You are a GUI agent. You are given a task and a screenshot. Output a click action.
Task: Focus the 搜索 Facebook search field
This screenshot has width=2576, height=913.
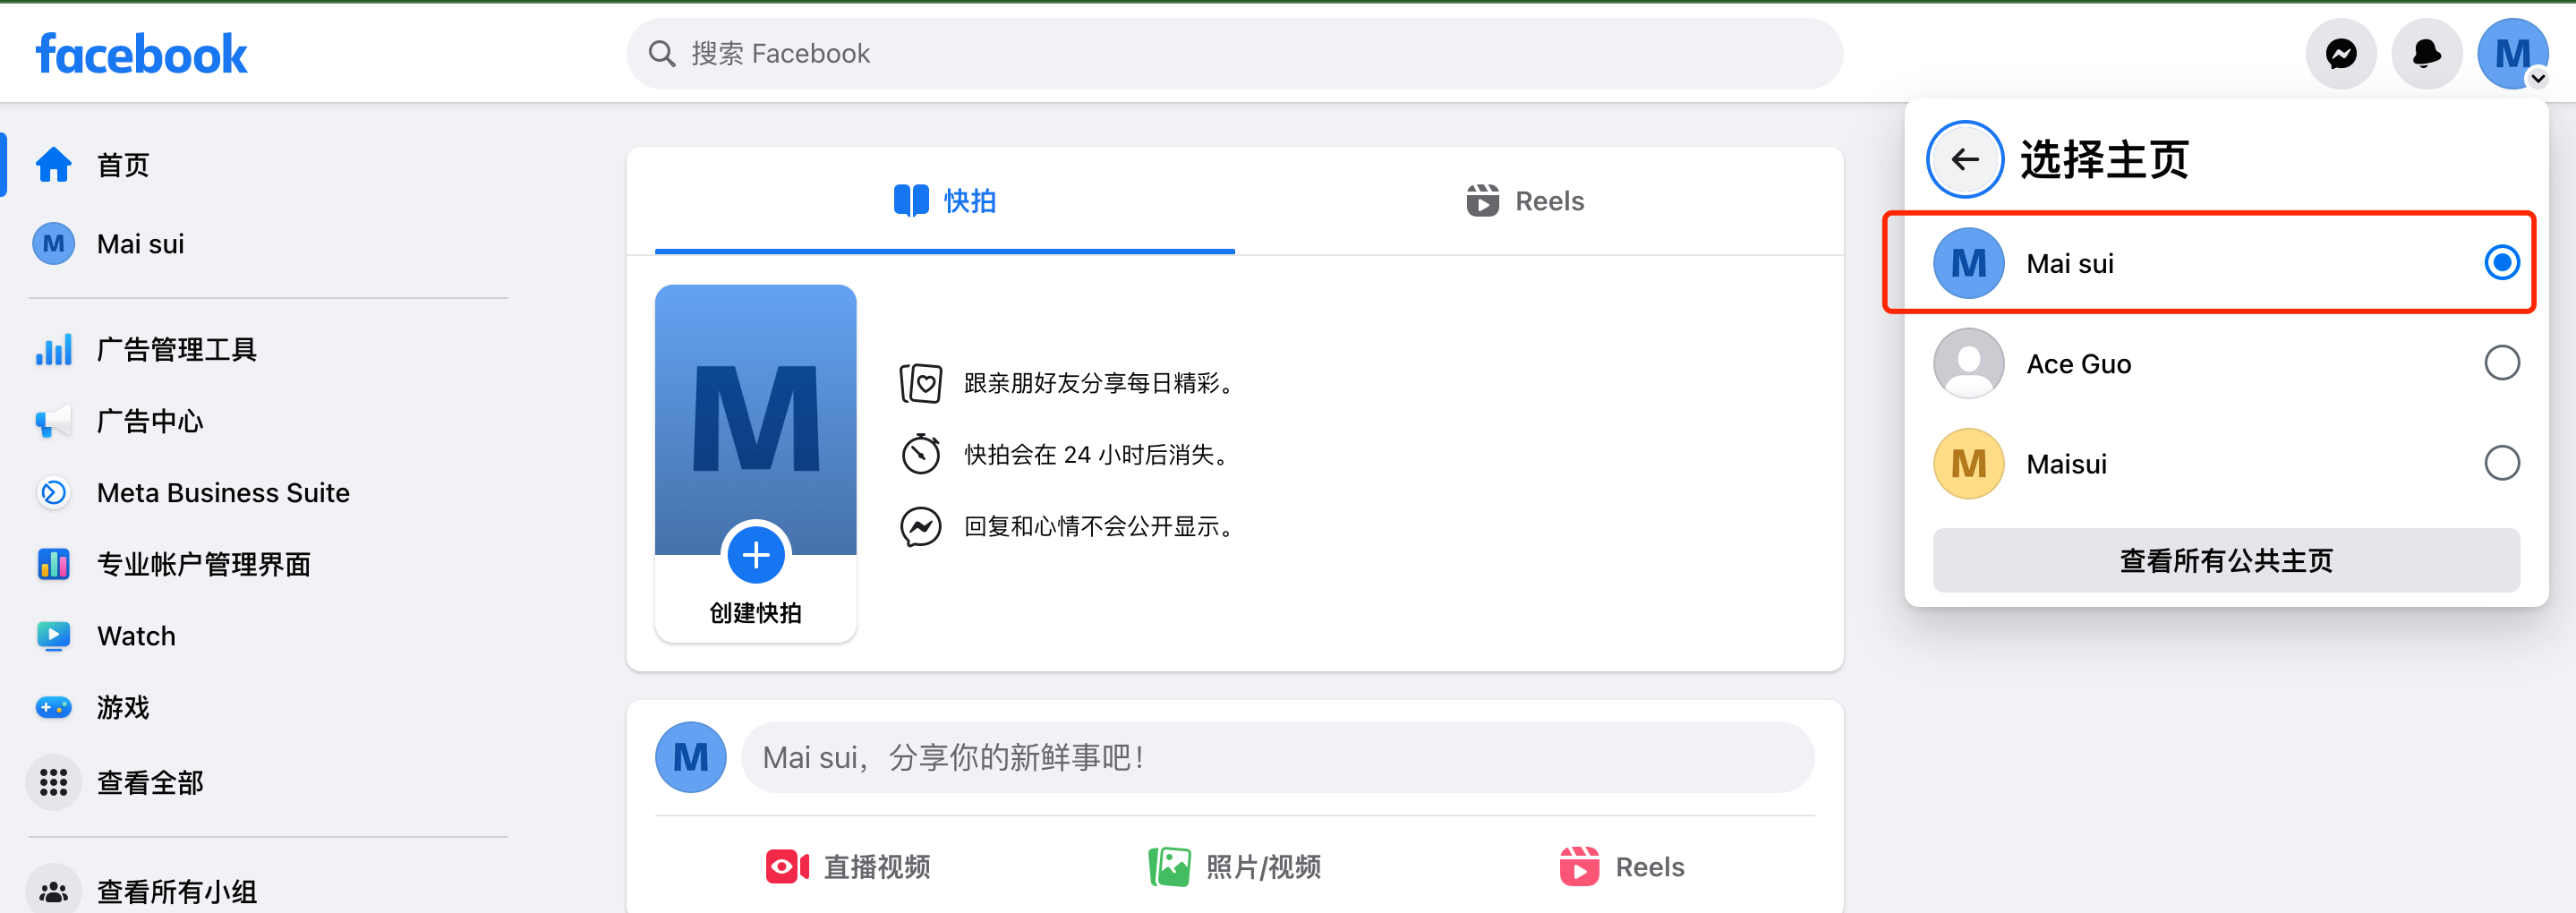pyautogui.click(x=1234, y=54)
